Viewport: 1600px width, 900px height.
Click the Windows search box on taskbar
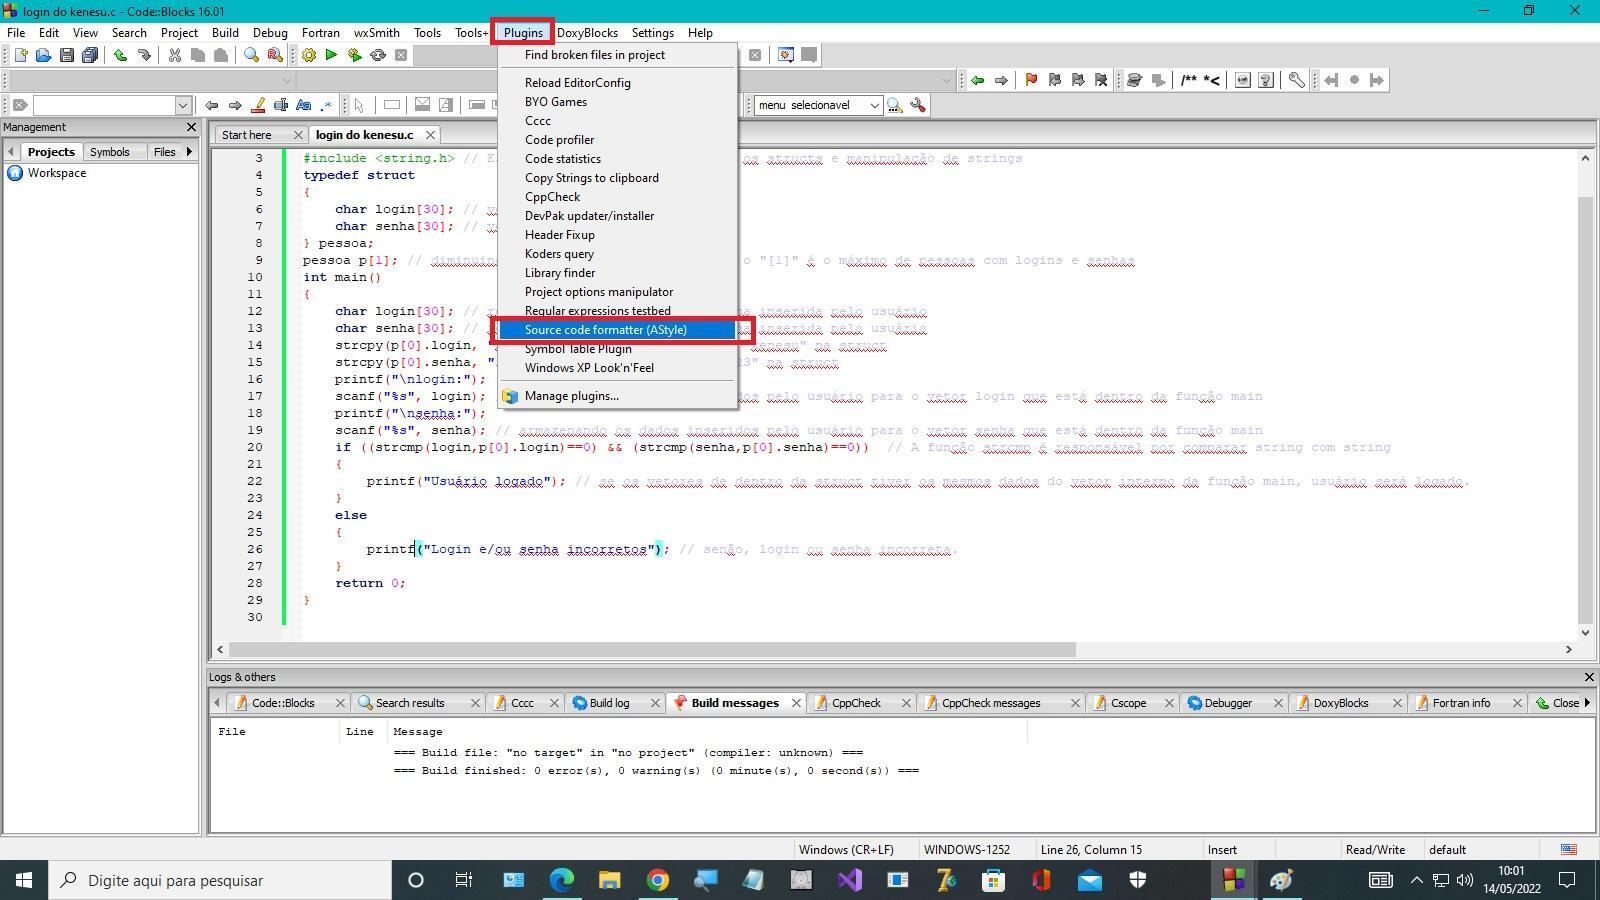pos(220,880)
